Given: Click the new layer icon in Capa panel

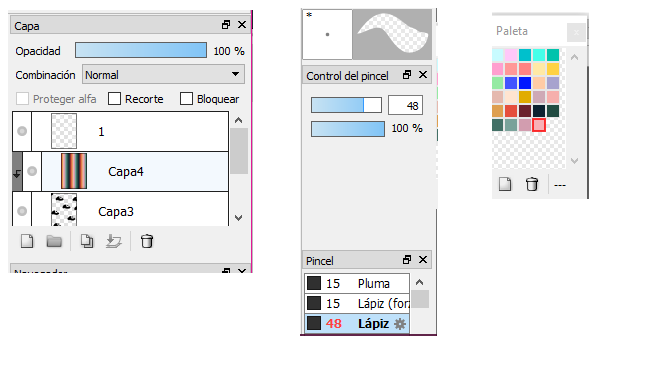Looking at the screenshot, I should [x=27, y=241].
